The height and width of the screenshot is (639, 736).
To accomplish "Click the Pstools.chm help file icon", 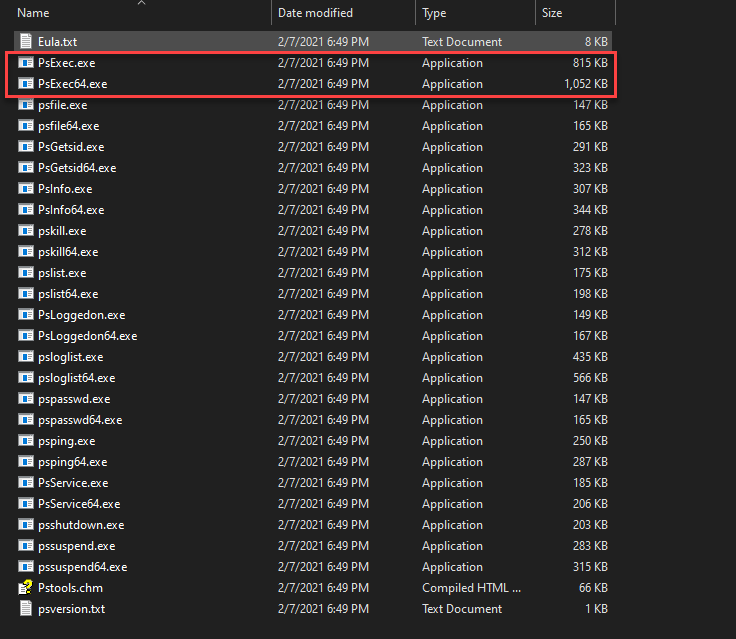I will (25, 587).
